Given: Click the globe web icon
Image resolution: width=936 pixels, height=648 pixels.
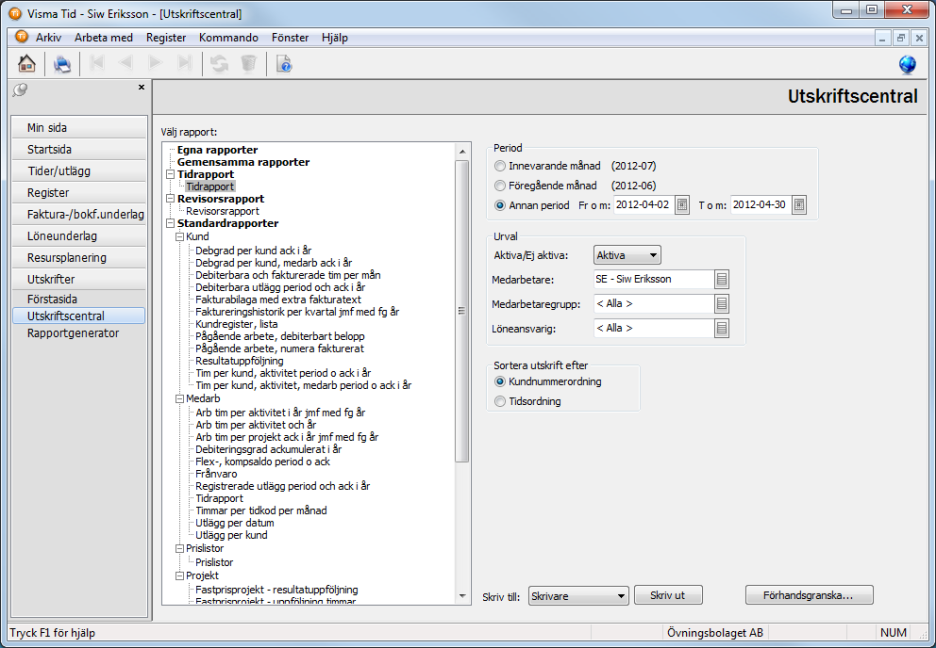Looking at the screenshot, I should click(907, 64).
